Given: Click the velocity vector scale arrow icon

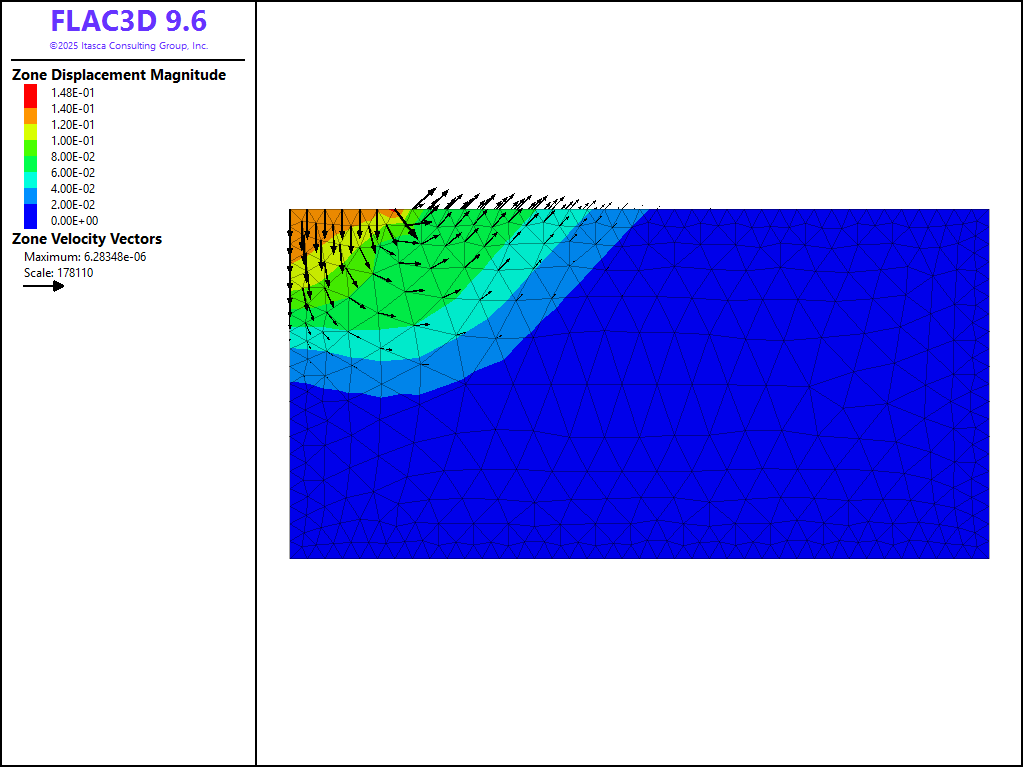Looking at the screenshot, I should (44, 286).
